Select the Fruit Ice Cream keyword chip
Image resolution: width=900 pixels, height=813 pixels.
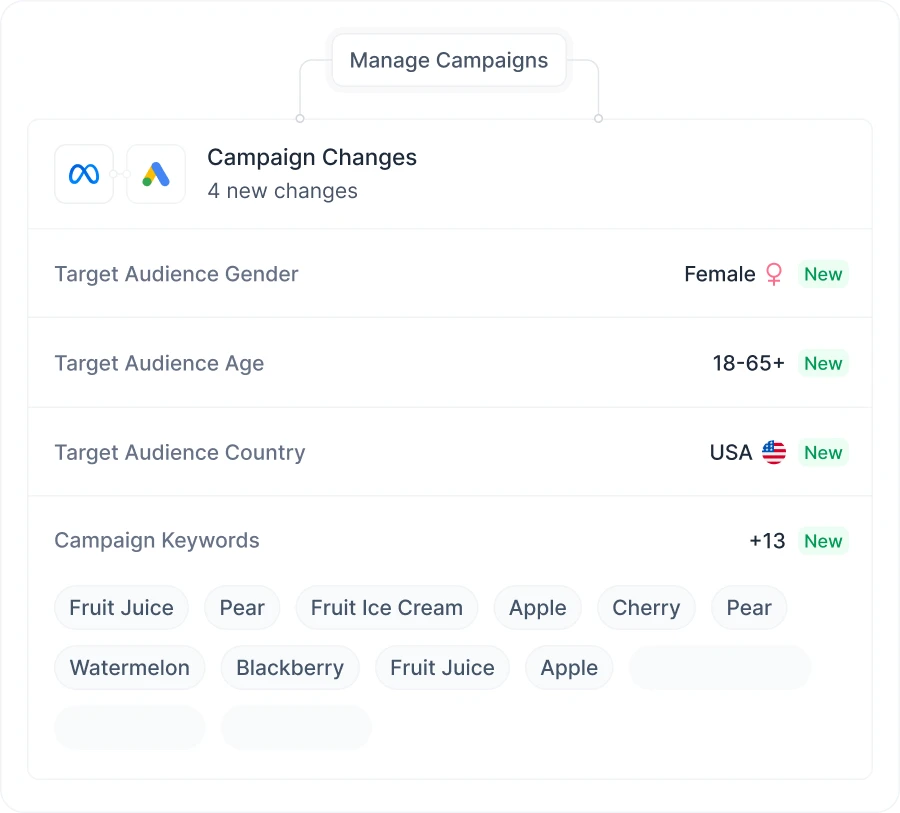click(x=387, y=608)
